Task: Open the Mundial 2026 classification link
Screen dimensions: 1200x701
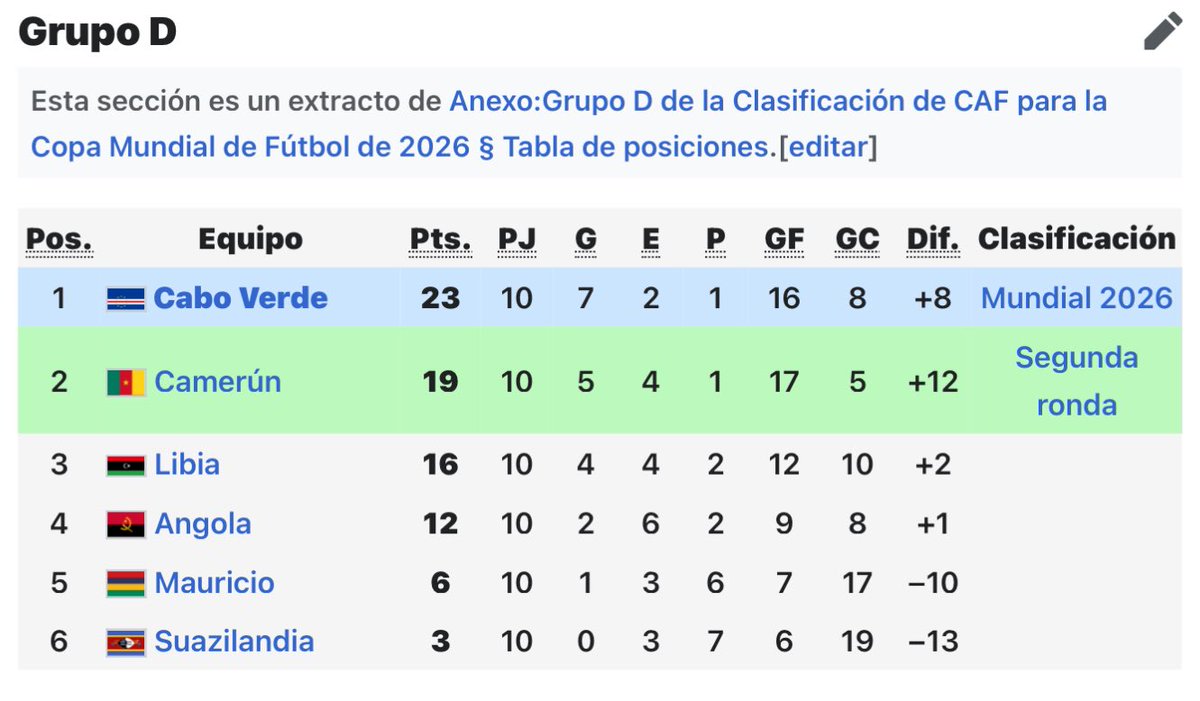Action: 1076,298
